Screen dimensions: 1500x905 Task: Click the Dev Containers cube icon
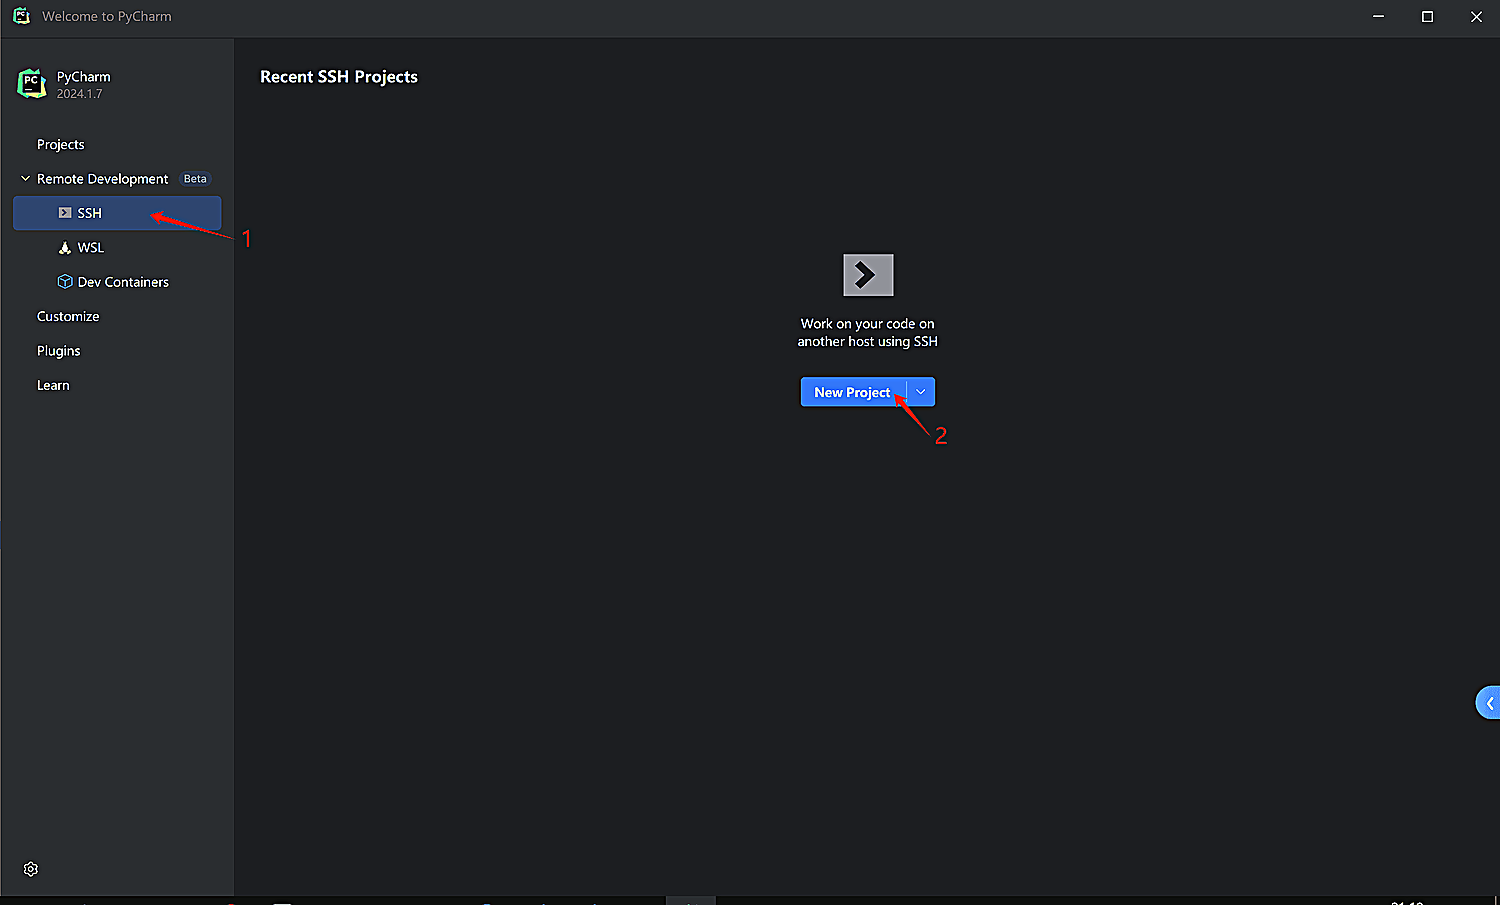click(65, 282)
